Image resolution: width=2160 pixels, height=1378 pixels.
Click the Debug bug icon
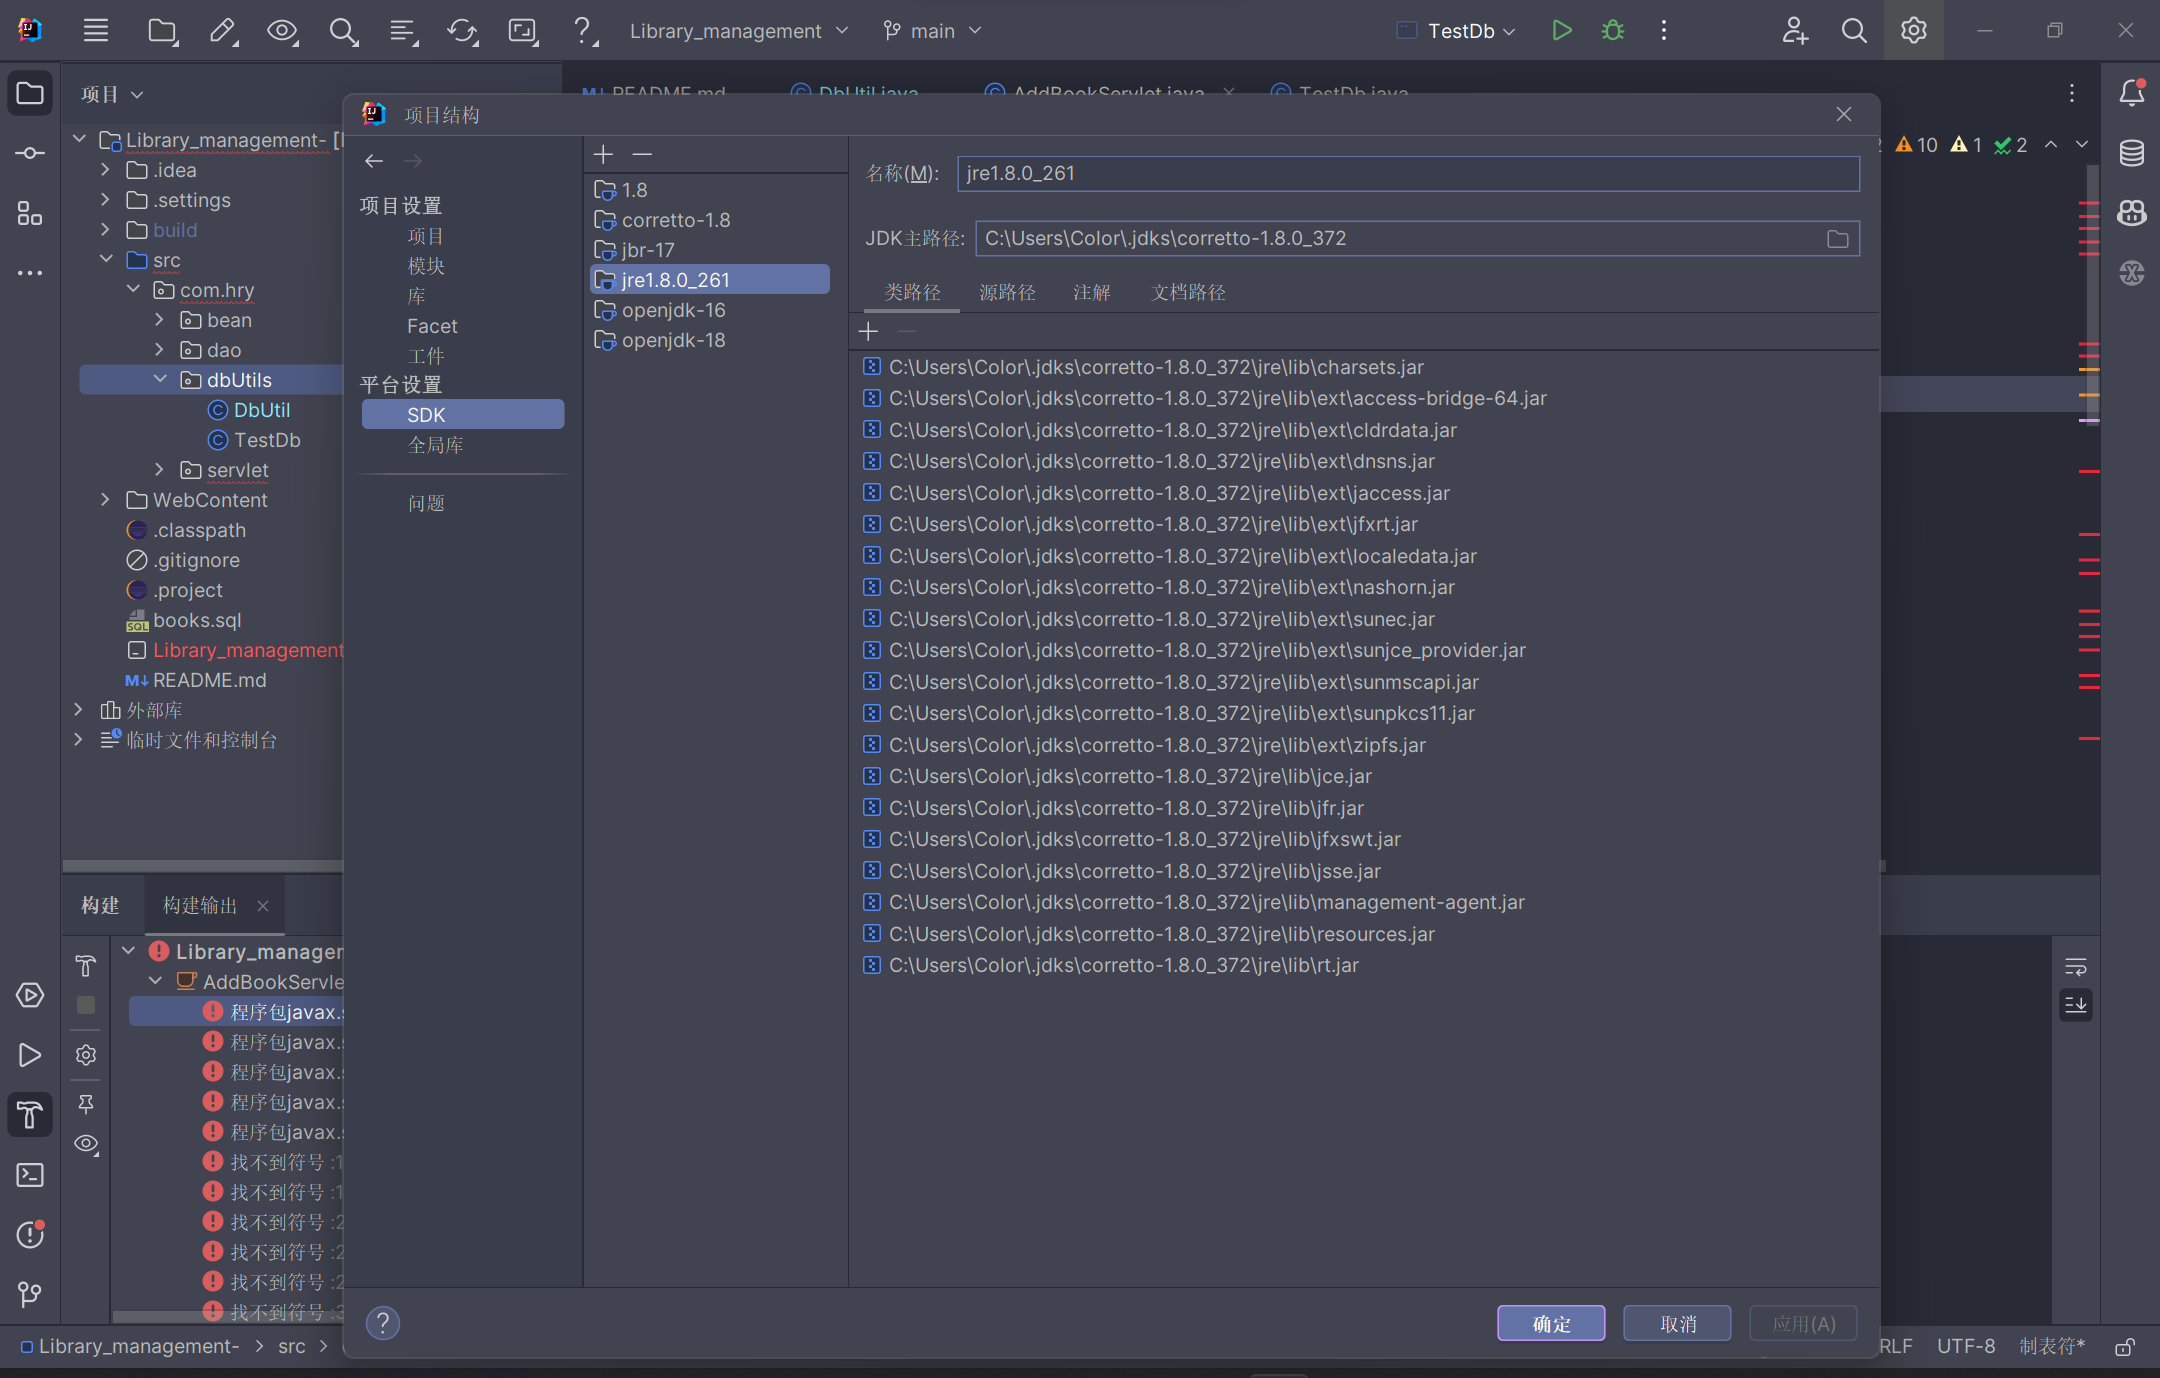pyautogui.click(x=1612, y=31)
